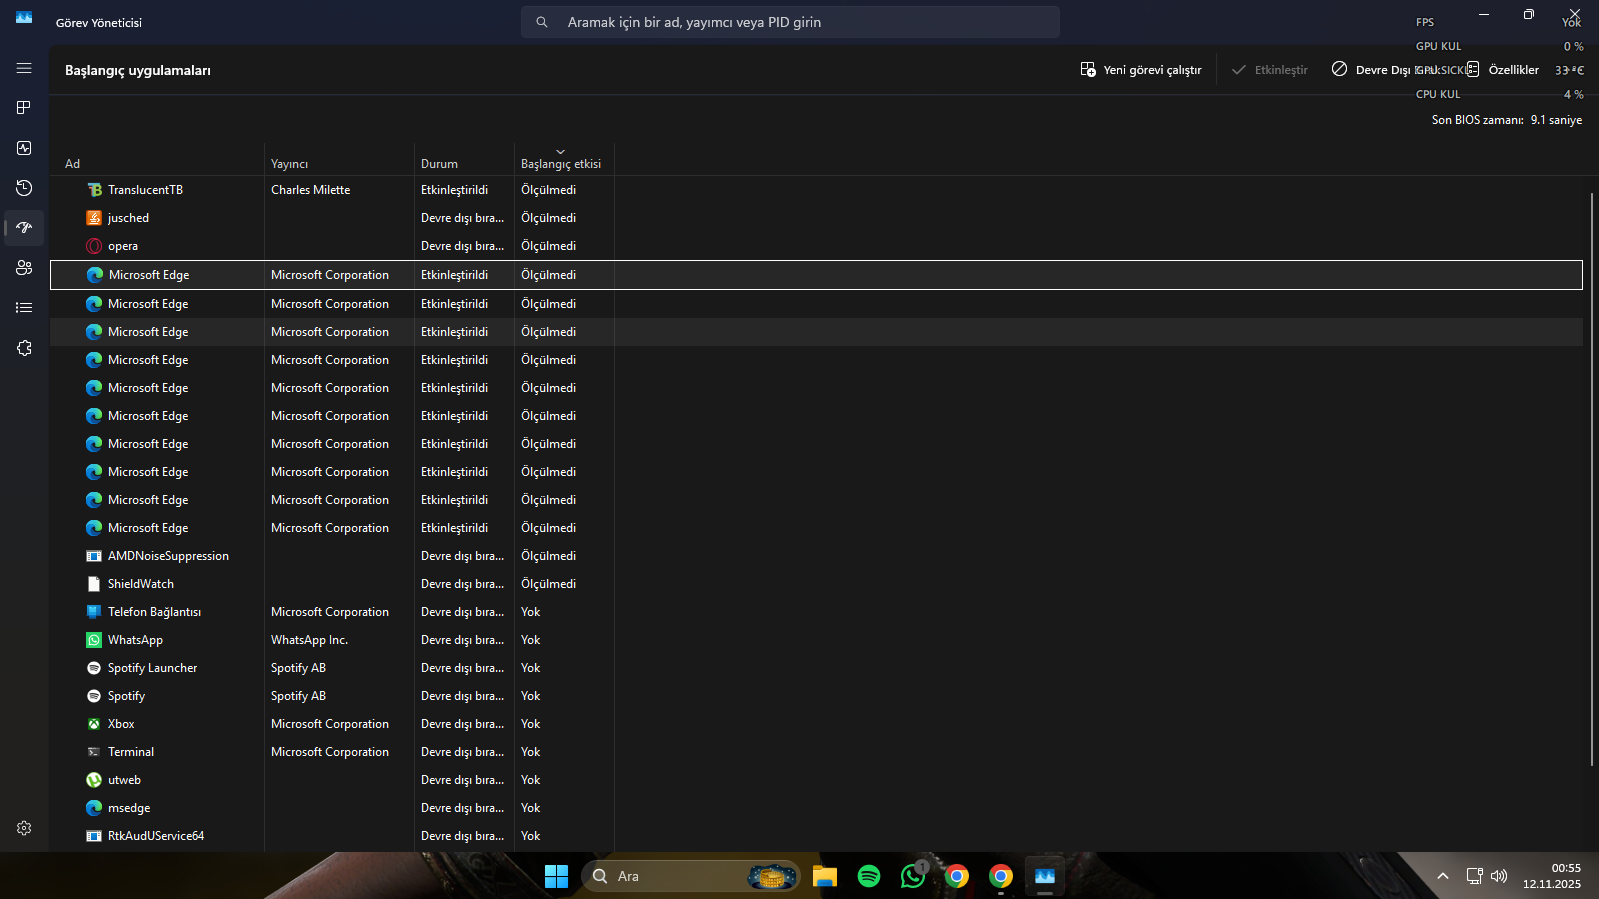The image size is (1599, 899).
Task: Open the Users page in sidebar
Action: point(24,268)
